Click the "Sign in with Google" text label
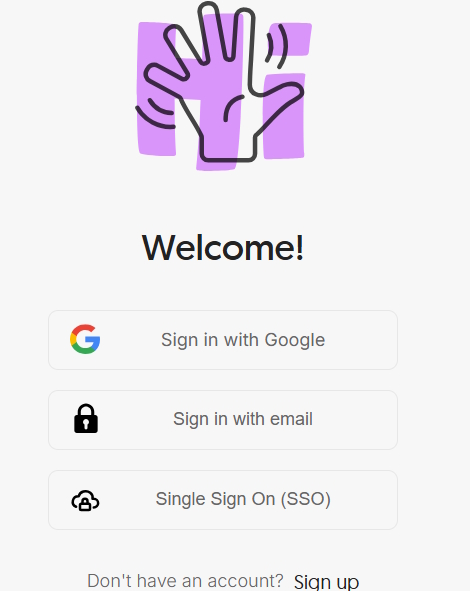Viewport: 470px width, 591px height. click(243, 340)
